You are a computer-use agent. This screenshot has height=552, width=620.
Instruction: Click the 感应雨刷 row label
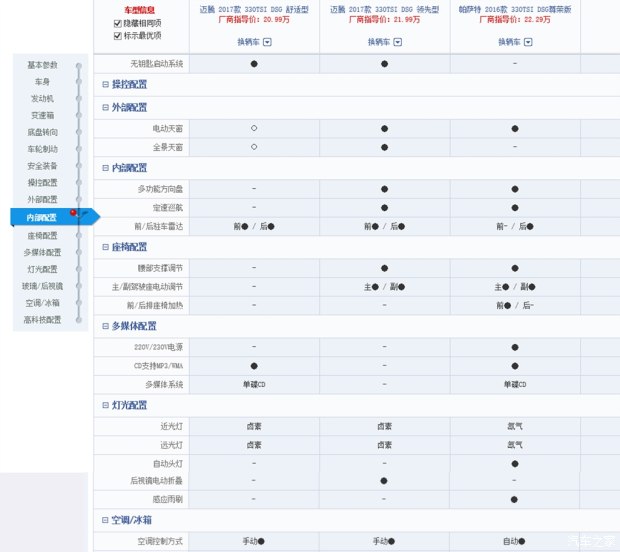click(x=168, y=499)
